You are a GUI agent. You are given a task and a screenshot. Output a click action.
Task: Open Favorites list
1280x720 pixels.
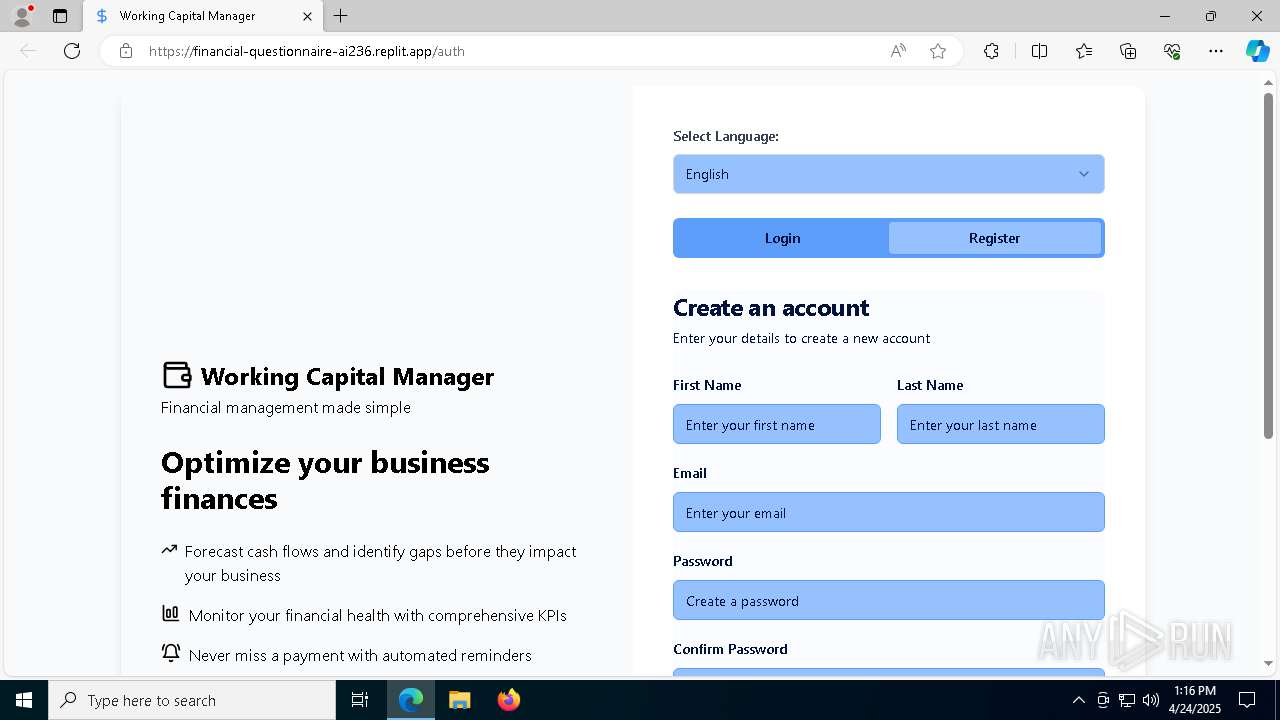[1084, 51]
